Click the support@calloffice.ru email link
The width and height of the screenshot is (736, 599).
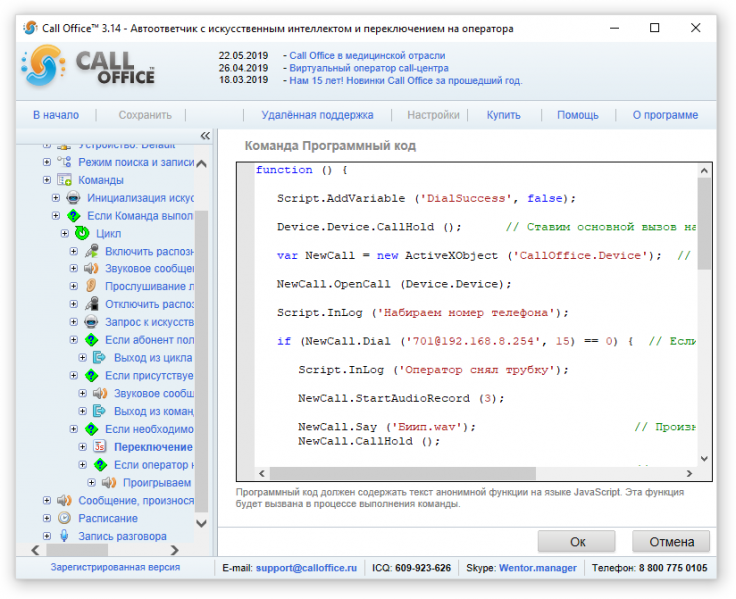point(307,568)
